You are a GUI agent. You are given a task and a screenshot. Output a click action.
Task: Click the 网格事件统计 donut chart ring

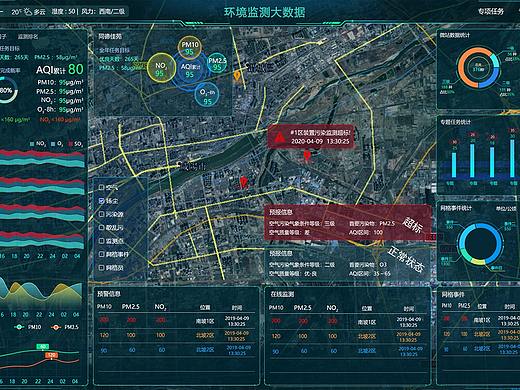click(480, 244)
